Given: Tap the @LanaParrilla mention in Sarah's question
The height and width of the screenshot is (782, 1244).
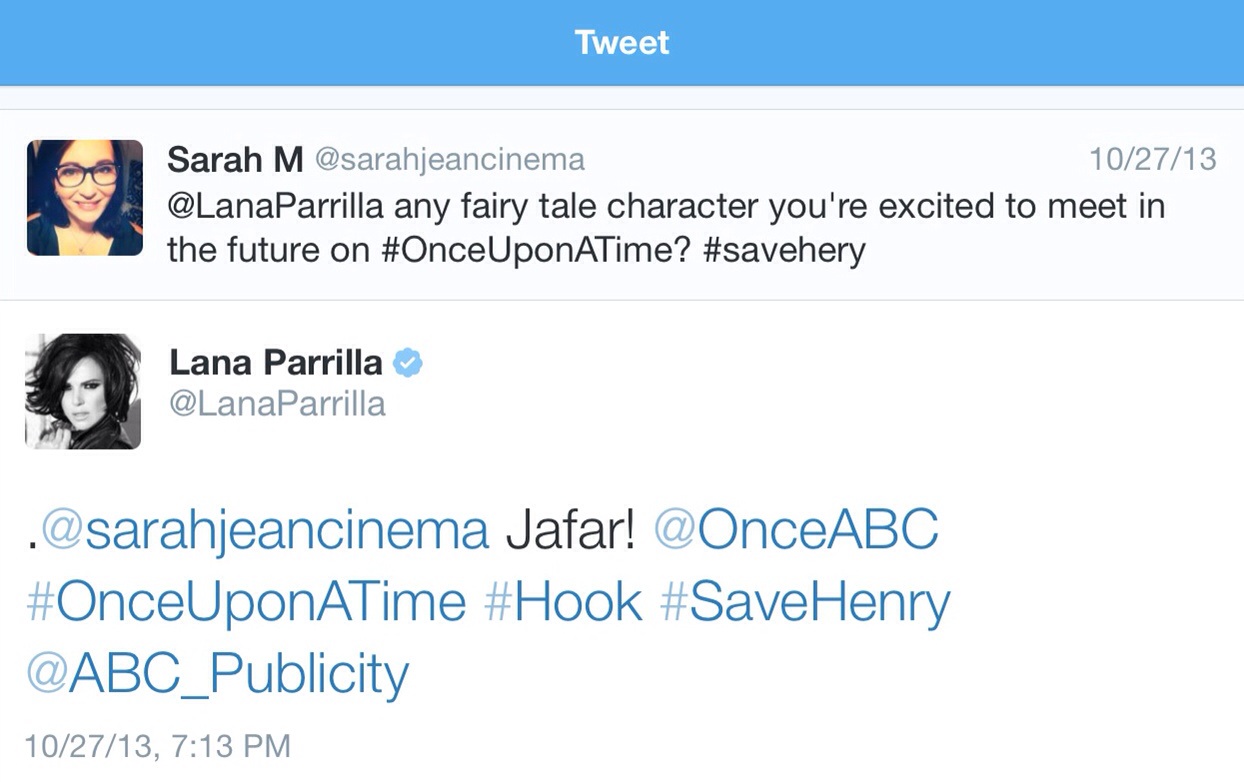Looking at the screenshot, I should [x=274, y=205].
